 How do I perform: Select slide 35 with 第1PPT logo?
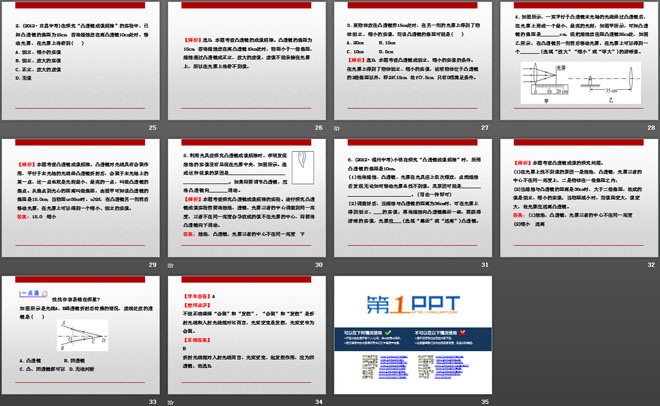point(413,335)
